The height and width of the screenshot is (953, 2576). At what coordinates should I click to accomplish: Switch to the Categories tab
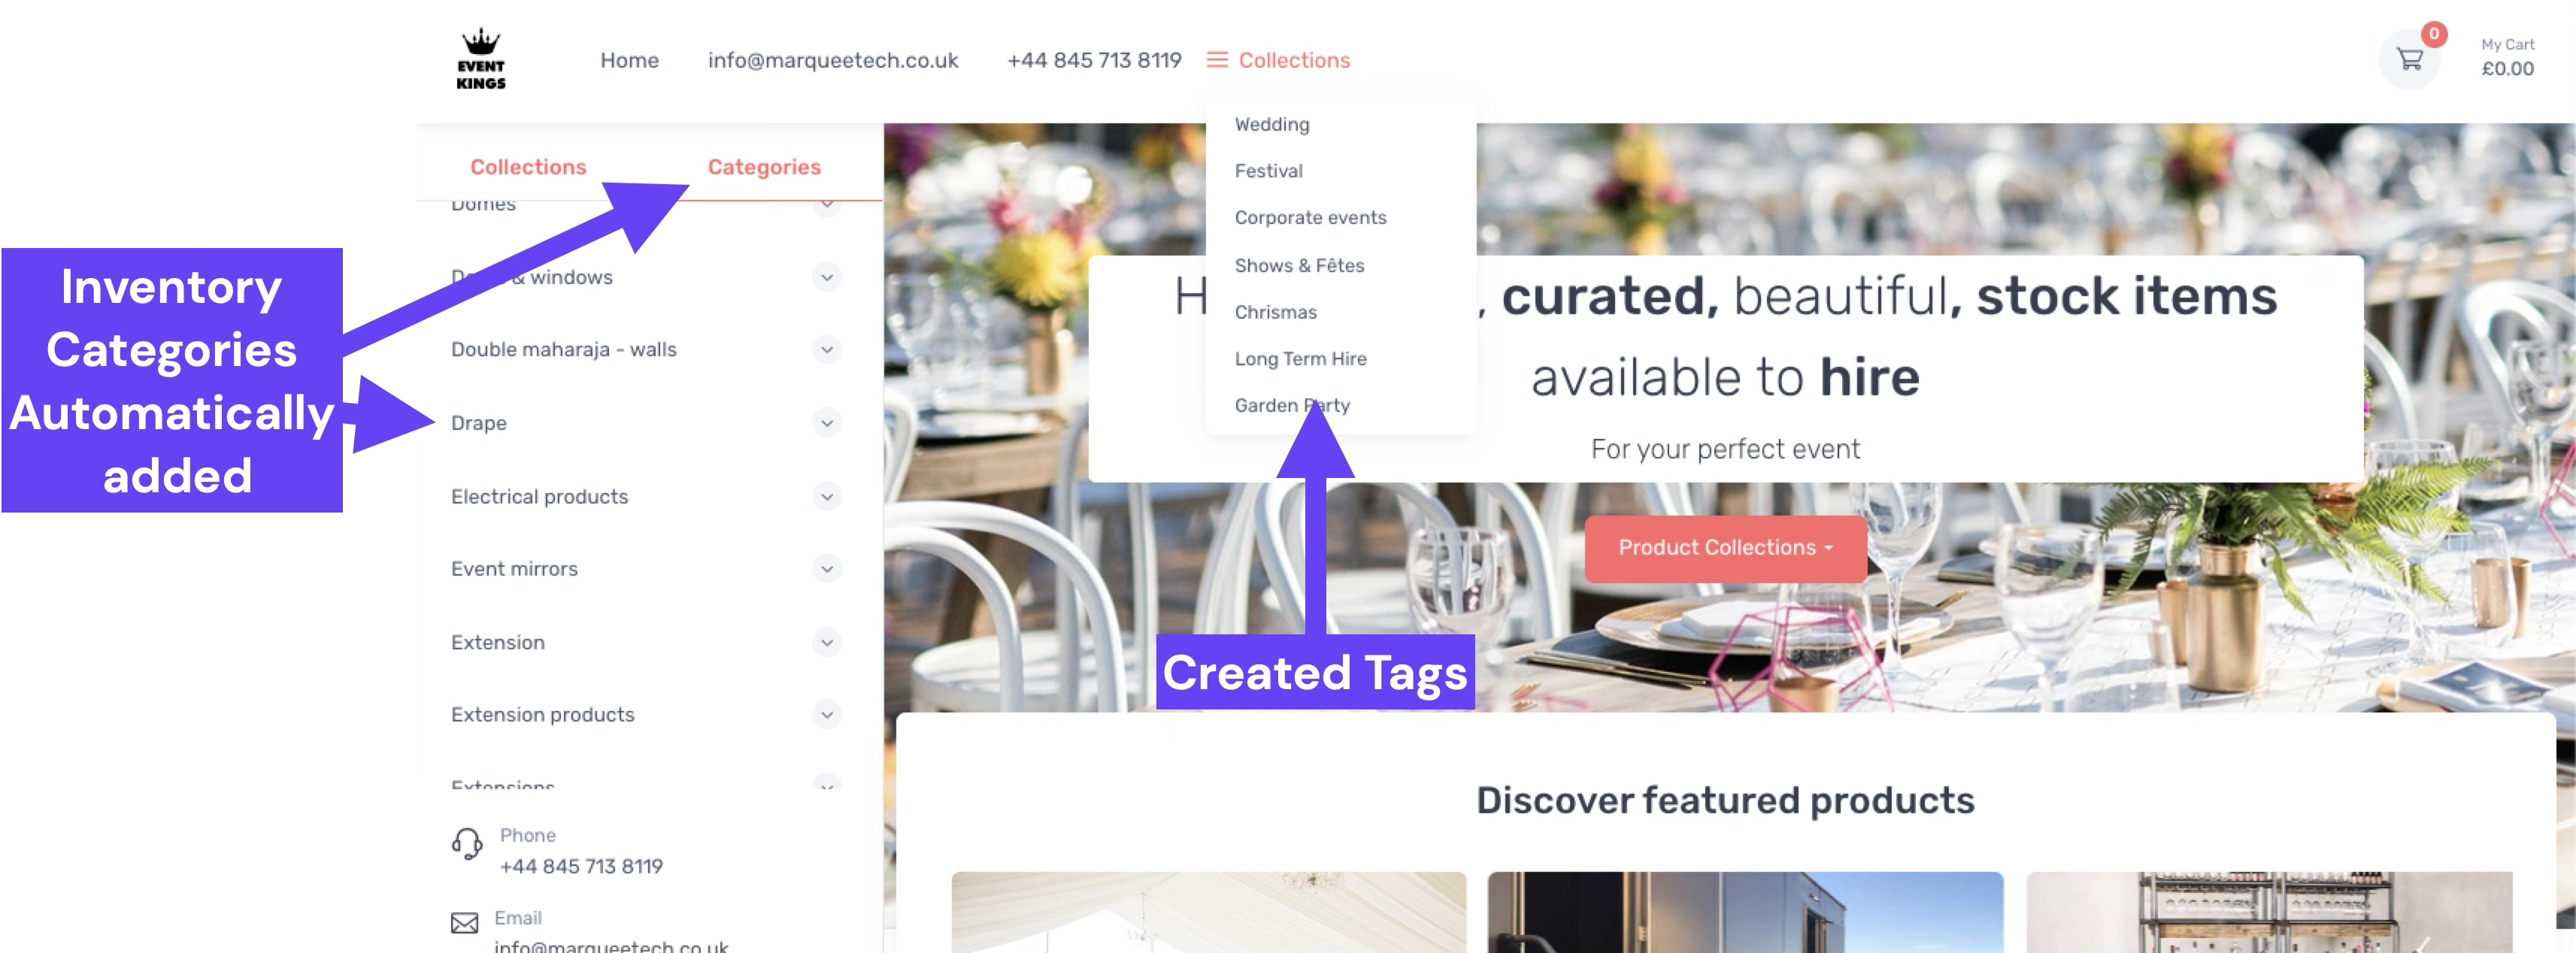(x=764, y=167)
